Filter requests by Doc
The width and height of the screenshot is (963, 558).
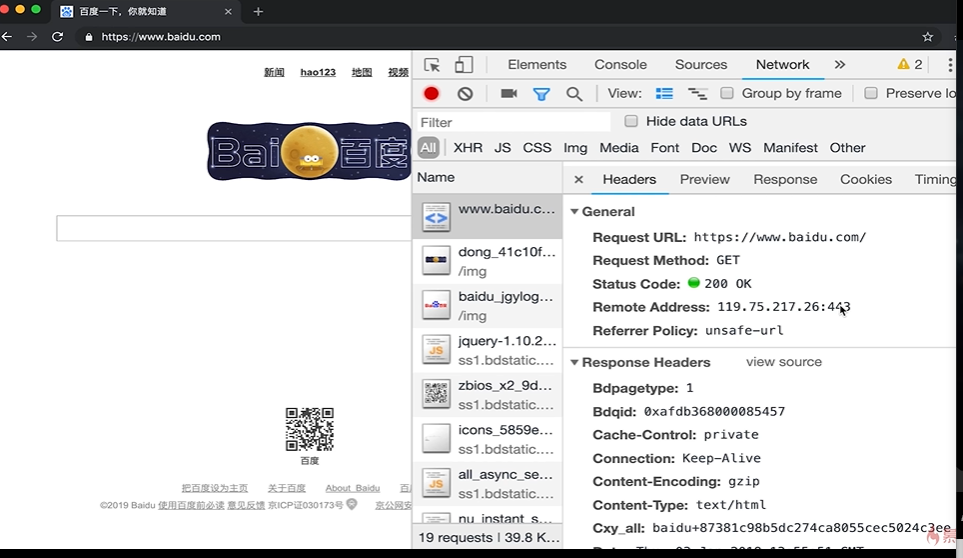pyautogui.click(x=704, y=147)
